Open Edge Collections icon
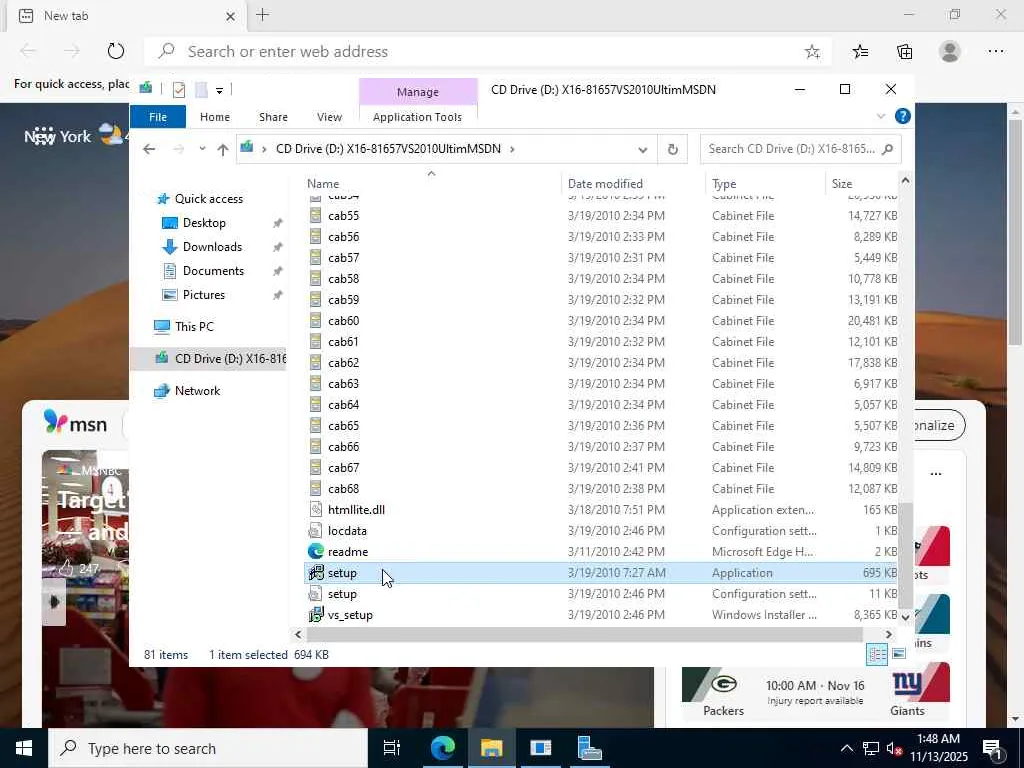1024x768 pixels. 904,52
